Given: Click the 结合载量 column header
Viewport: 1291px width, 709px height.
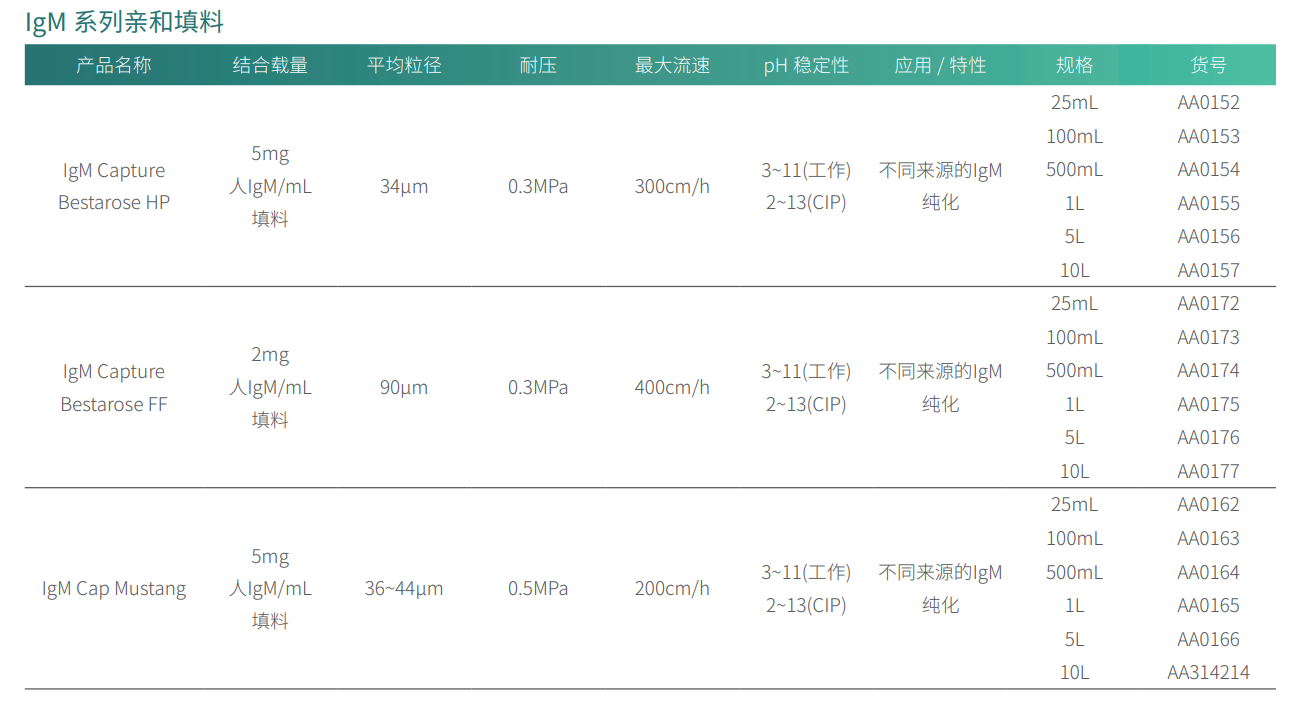Looking at the screenshot, I should tap(270, 65).
